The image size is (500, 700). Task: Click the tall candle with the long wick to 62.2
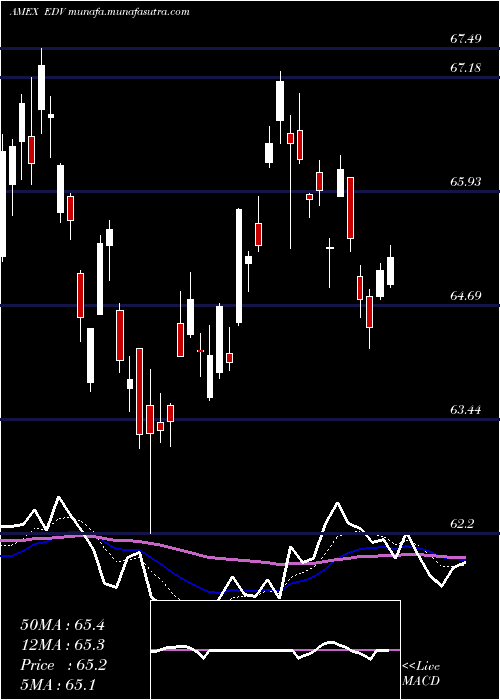(150, 451)
